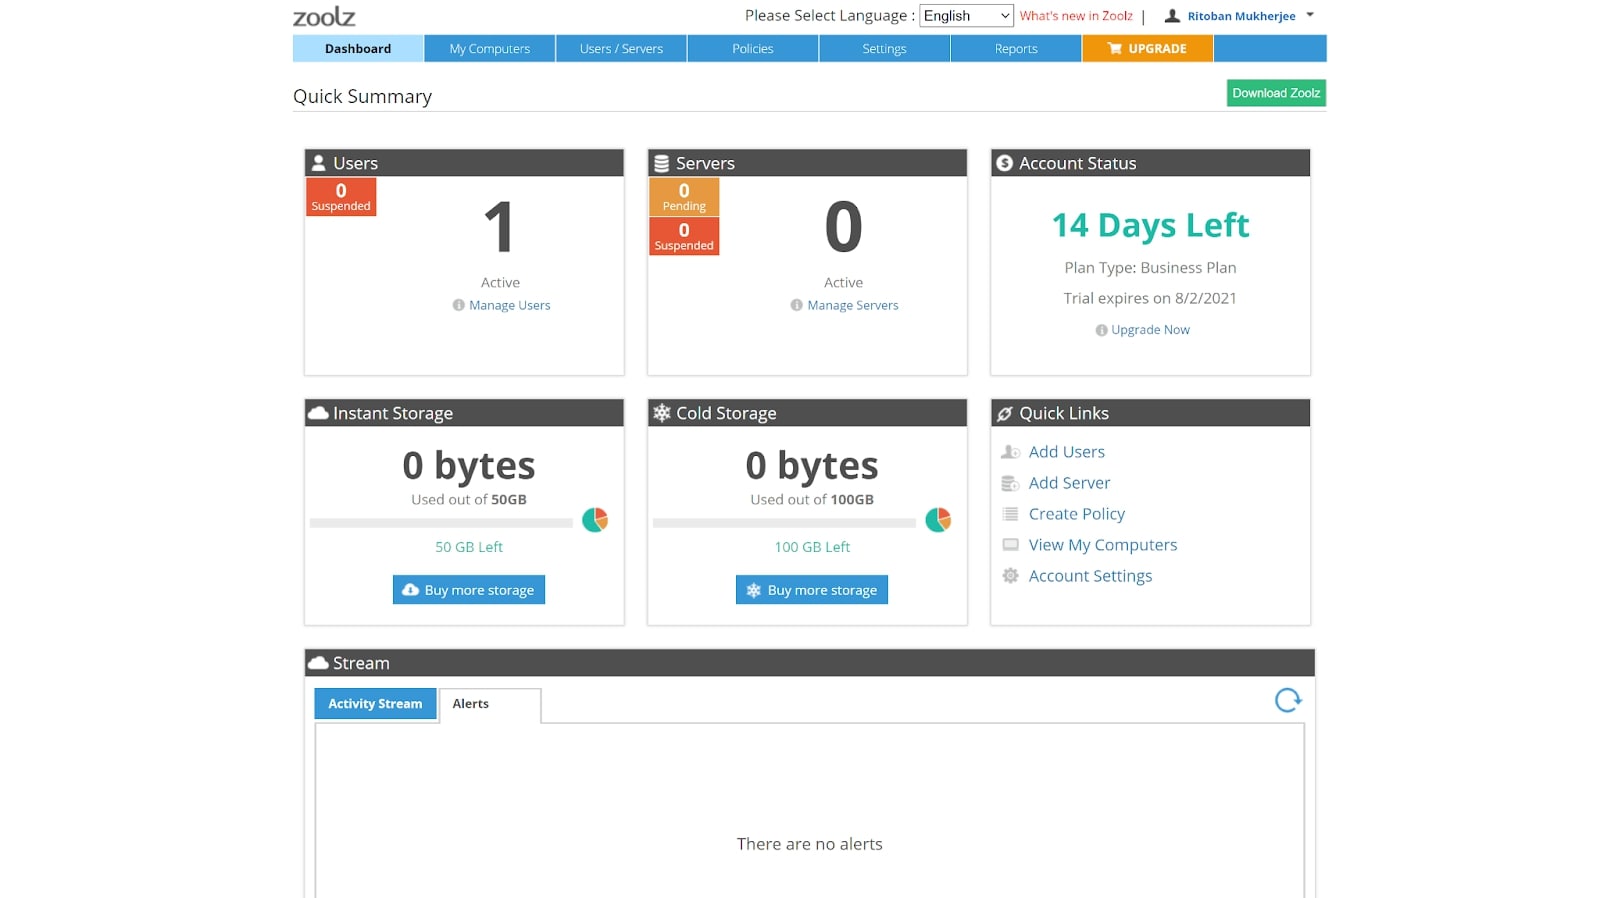
Task: Click the View My Computers monitor icon
Action: (x=1010, y=545)
